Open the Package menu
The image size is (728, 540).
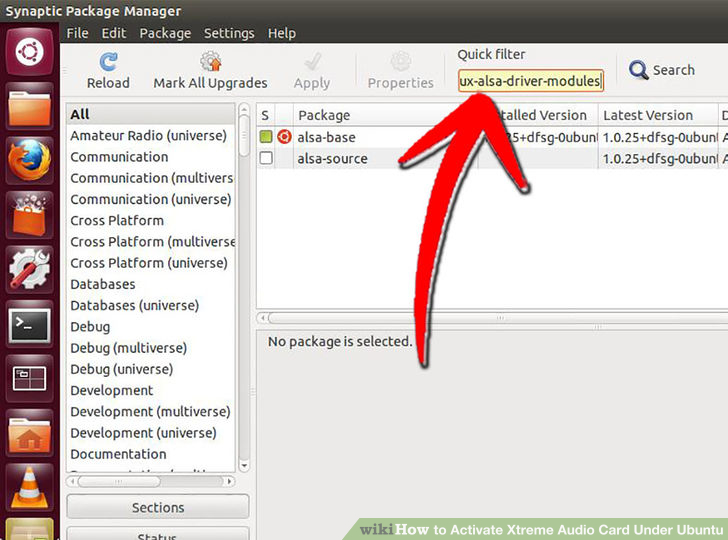click(x=165, y=33)
